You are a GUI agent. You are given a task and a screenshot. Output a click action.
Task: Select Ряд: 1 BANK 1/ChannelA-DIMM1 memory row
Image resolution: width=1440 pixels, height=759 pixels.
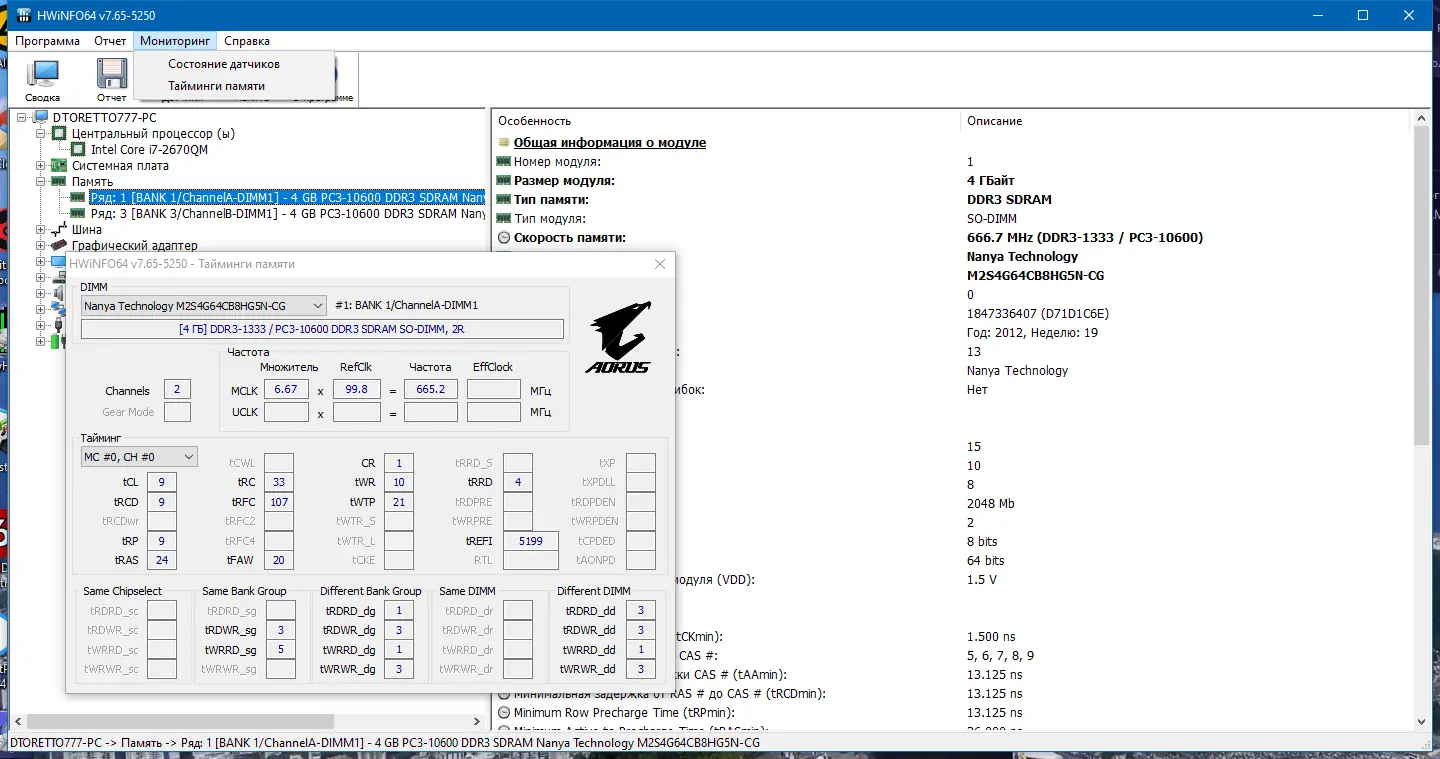(288, 198)
